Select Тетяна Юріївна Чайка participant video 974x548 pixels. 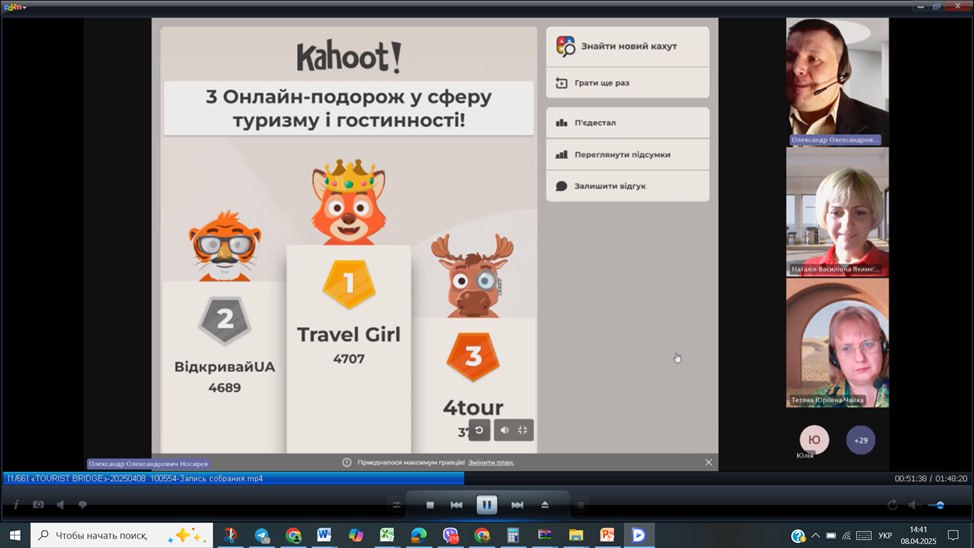[x=837, y=342]
